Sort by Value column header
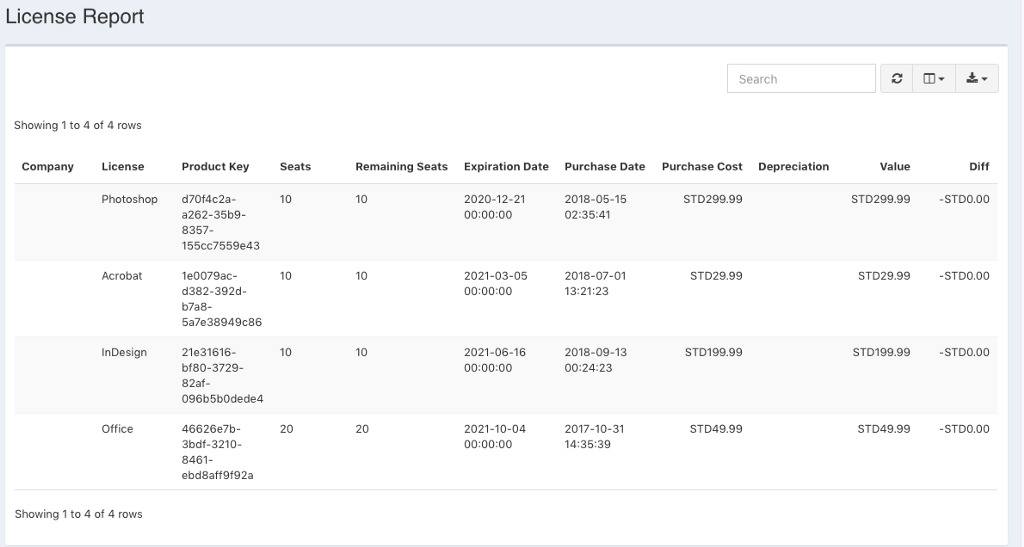 tap(894, 167)
